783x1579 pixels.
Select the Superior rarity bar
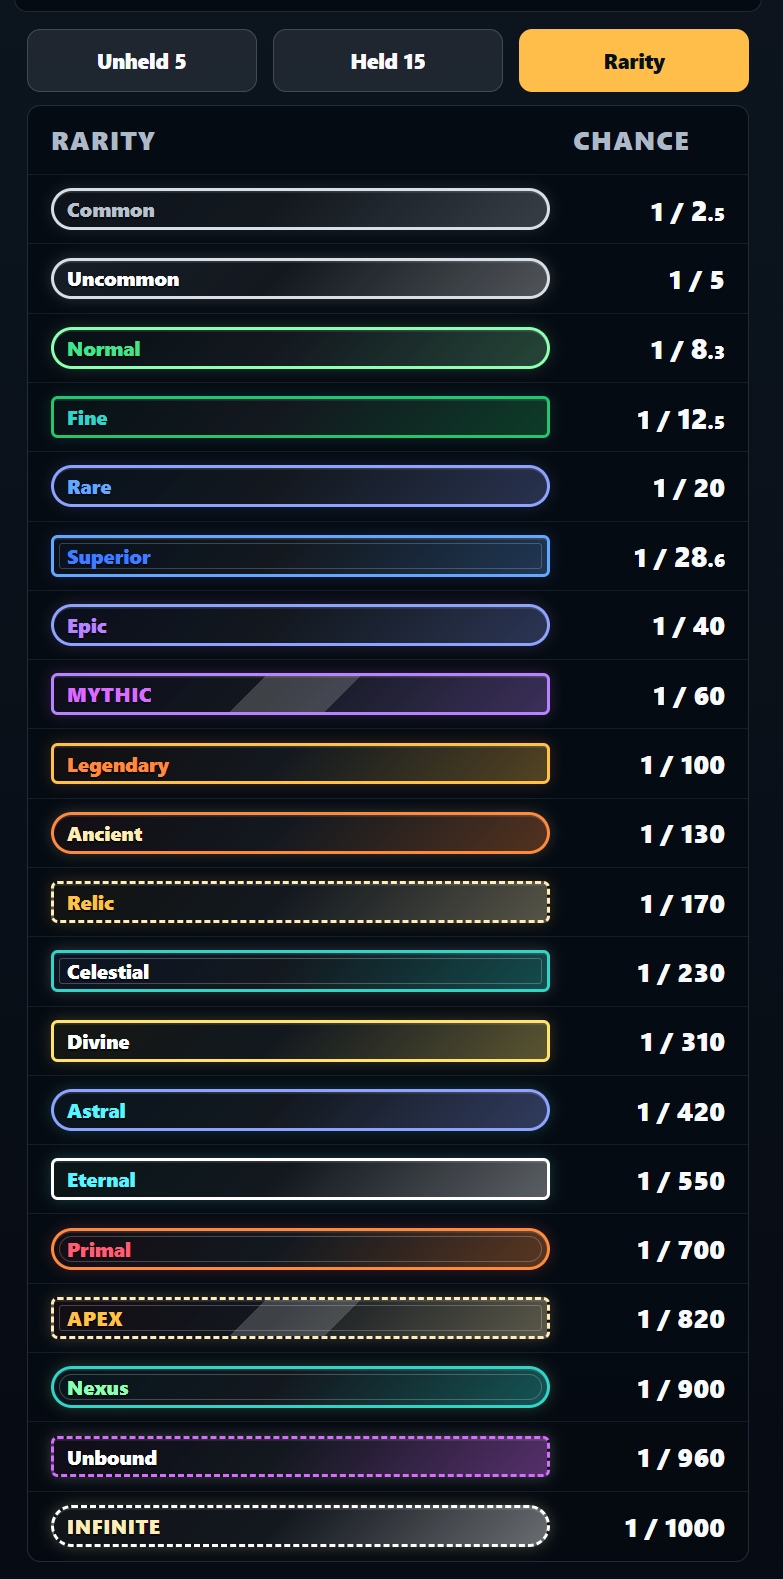click(300, 556)
